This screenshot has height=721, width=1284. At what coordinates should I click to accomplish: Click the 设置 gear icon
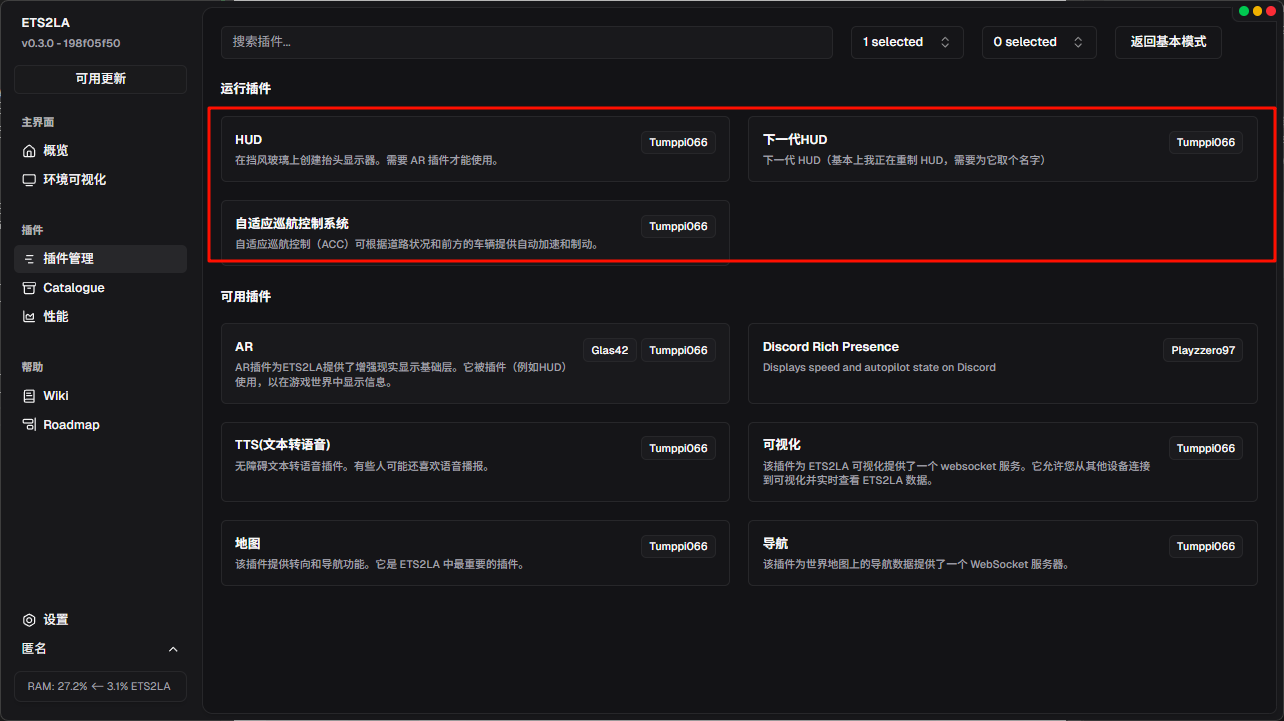click(x=29, y=620)
